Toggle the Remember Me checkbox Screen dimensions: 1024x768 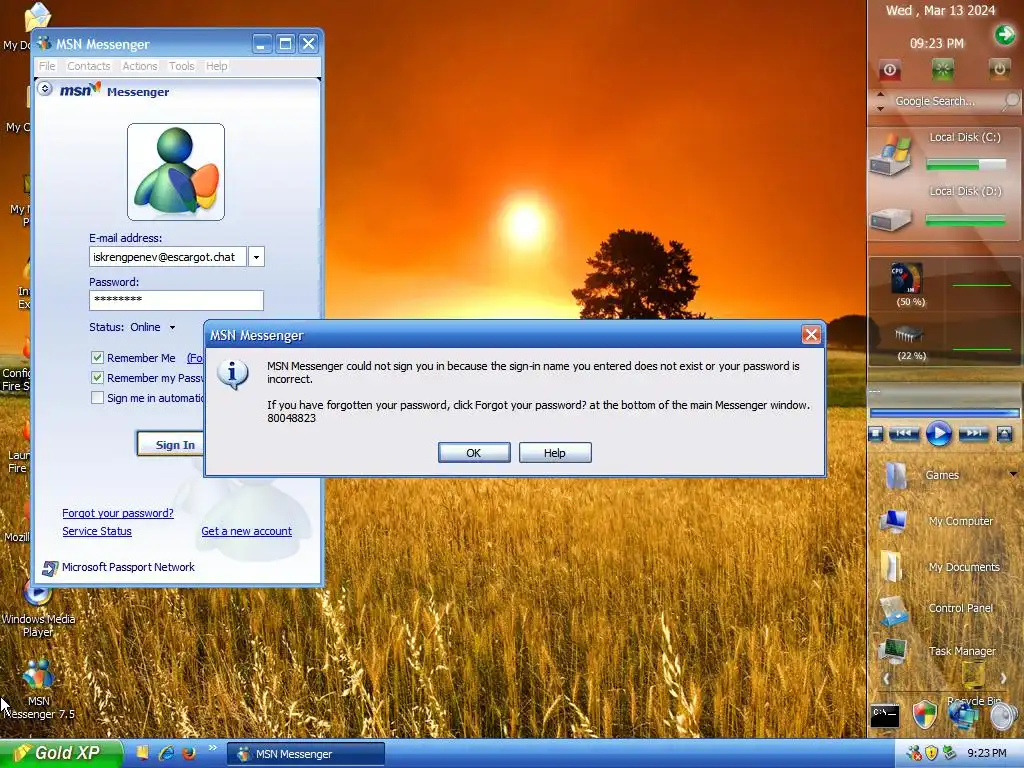[x=97, y=357]
